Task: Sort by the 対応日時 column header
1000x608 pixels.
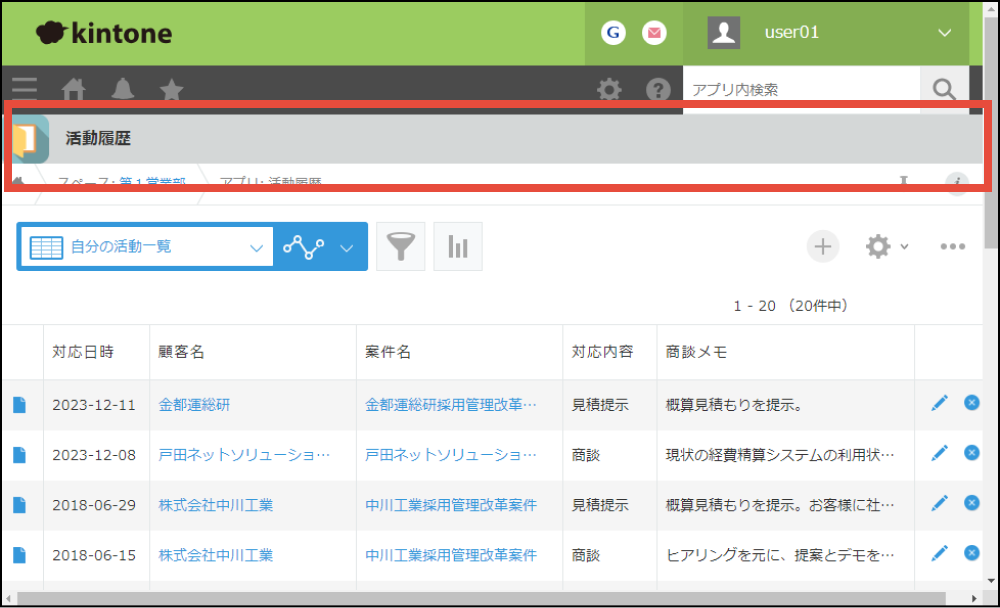Action: 83,352
